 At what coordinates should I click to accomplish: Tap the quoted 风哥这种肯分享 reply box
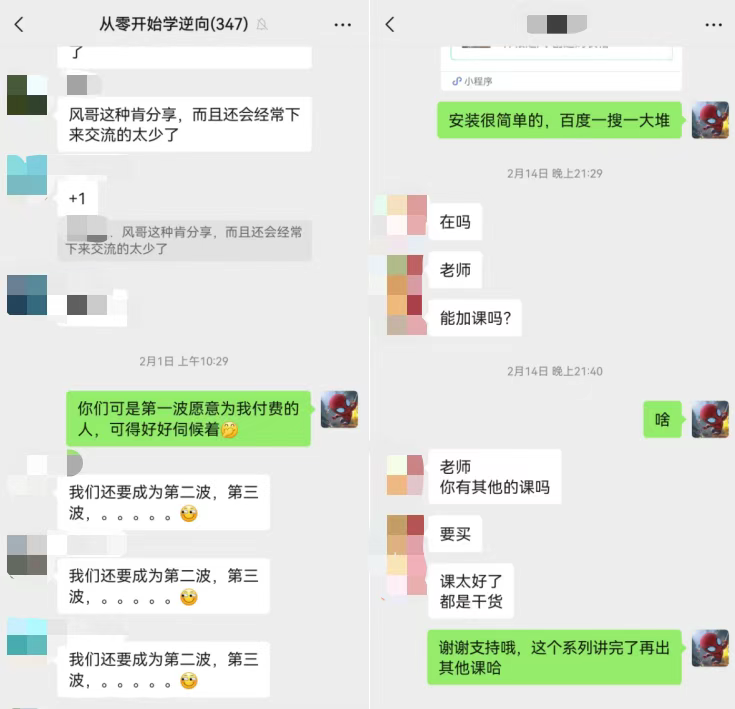[x=185, y=240]
